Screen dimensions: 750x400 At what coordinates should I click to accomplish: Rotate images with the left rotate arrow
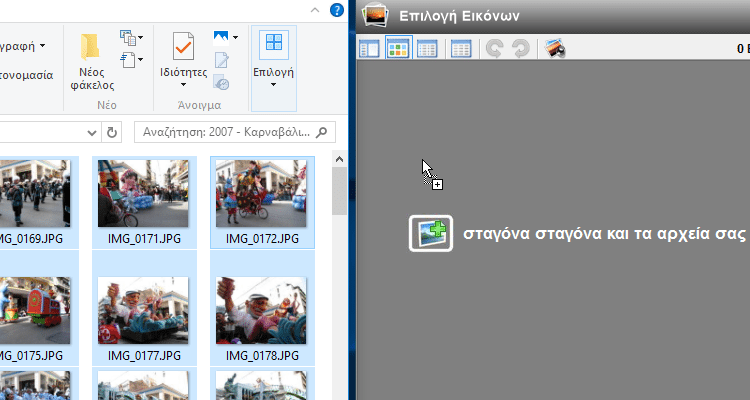495,49
